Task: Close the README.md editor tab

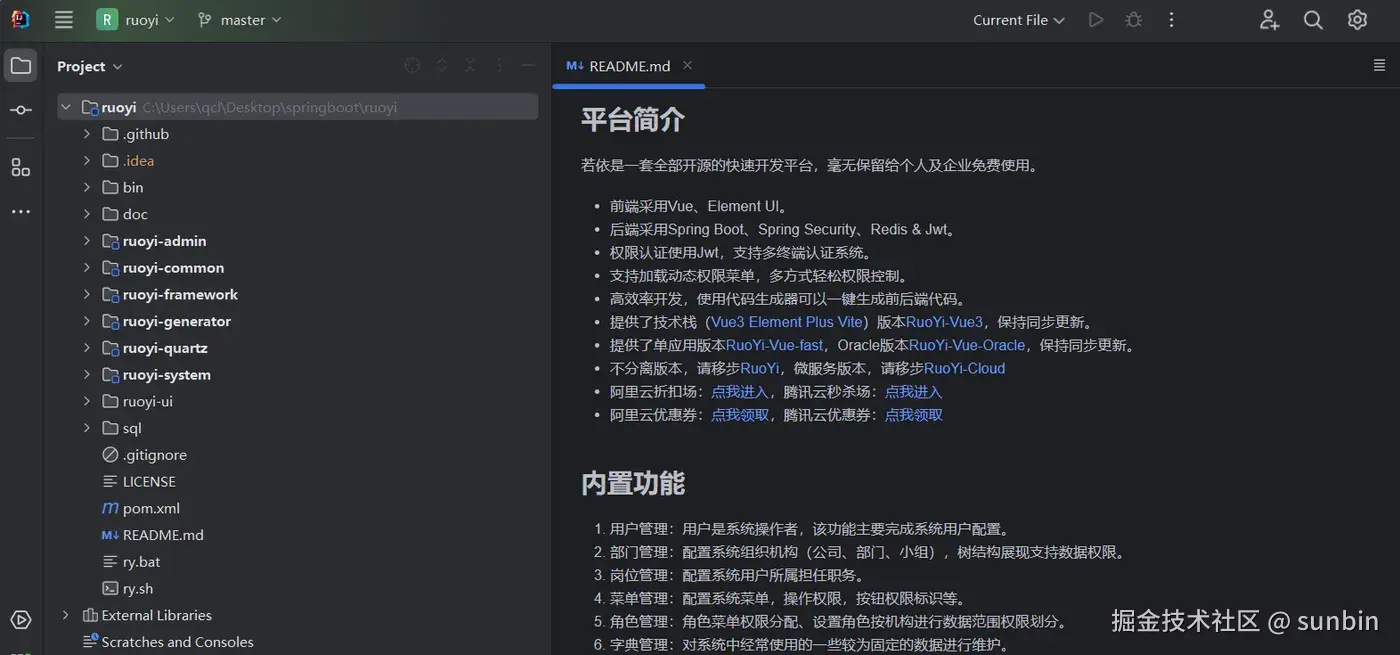Action: point(687,65)
